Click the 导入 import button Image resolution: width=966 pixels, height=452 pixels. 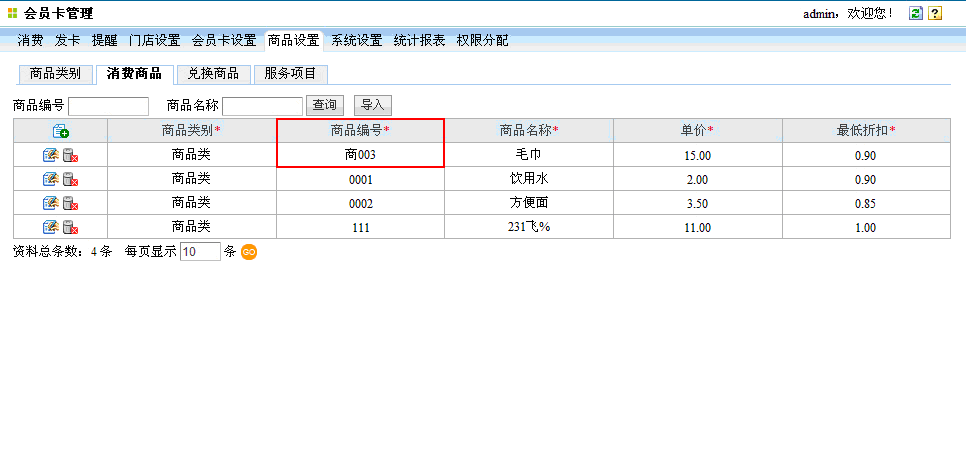click(372, 105)
